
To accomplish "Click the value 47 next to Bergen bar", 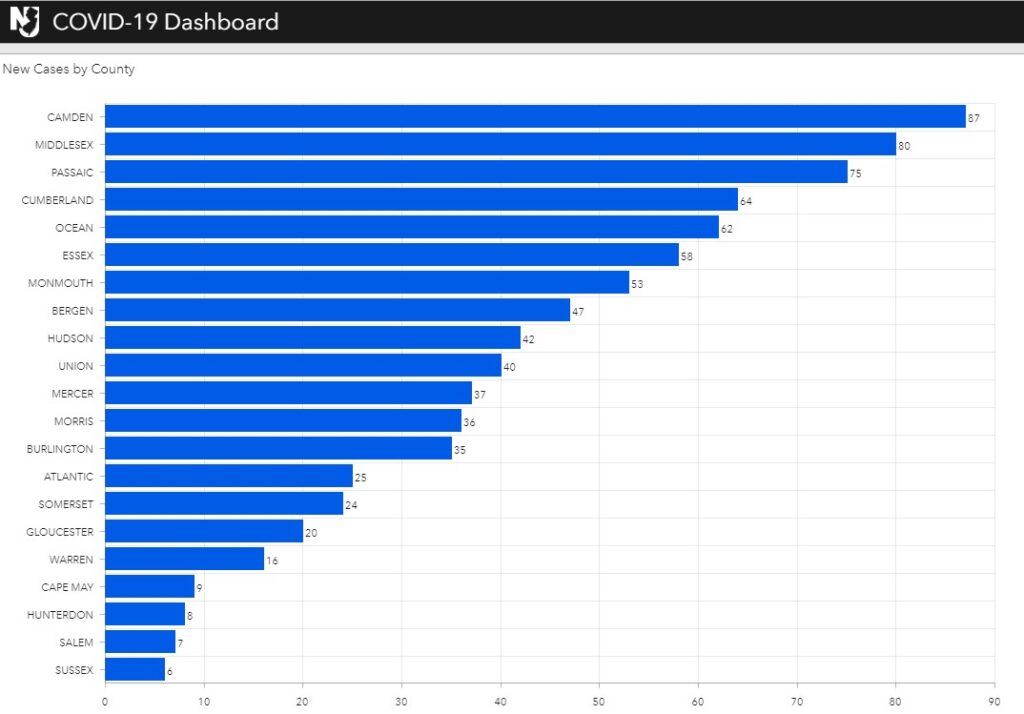I will 578,312.
